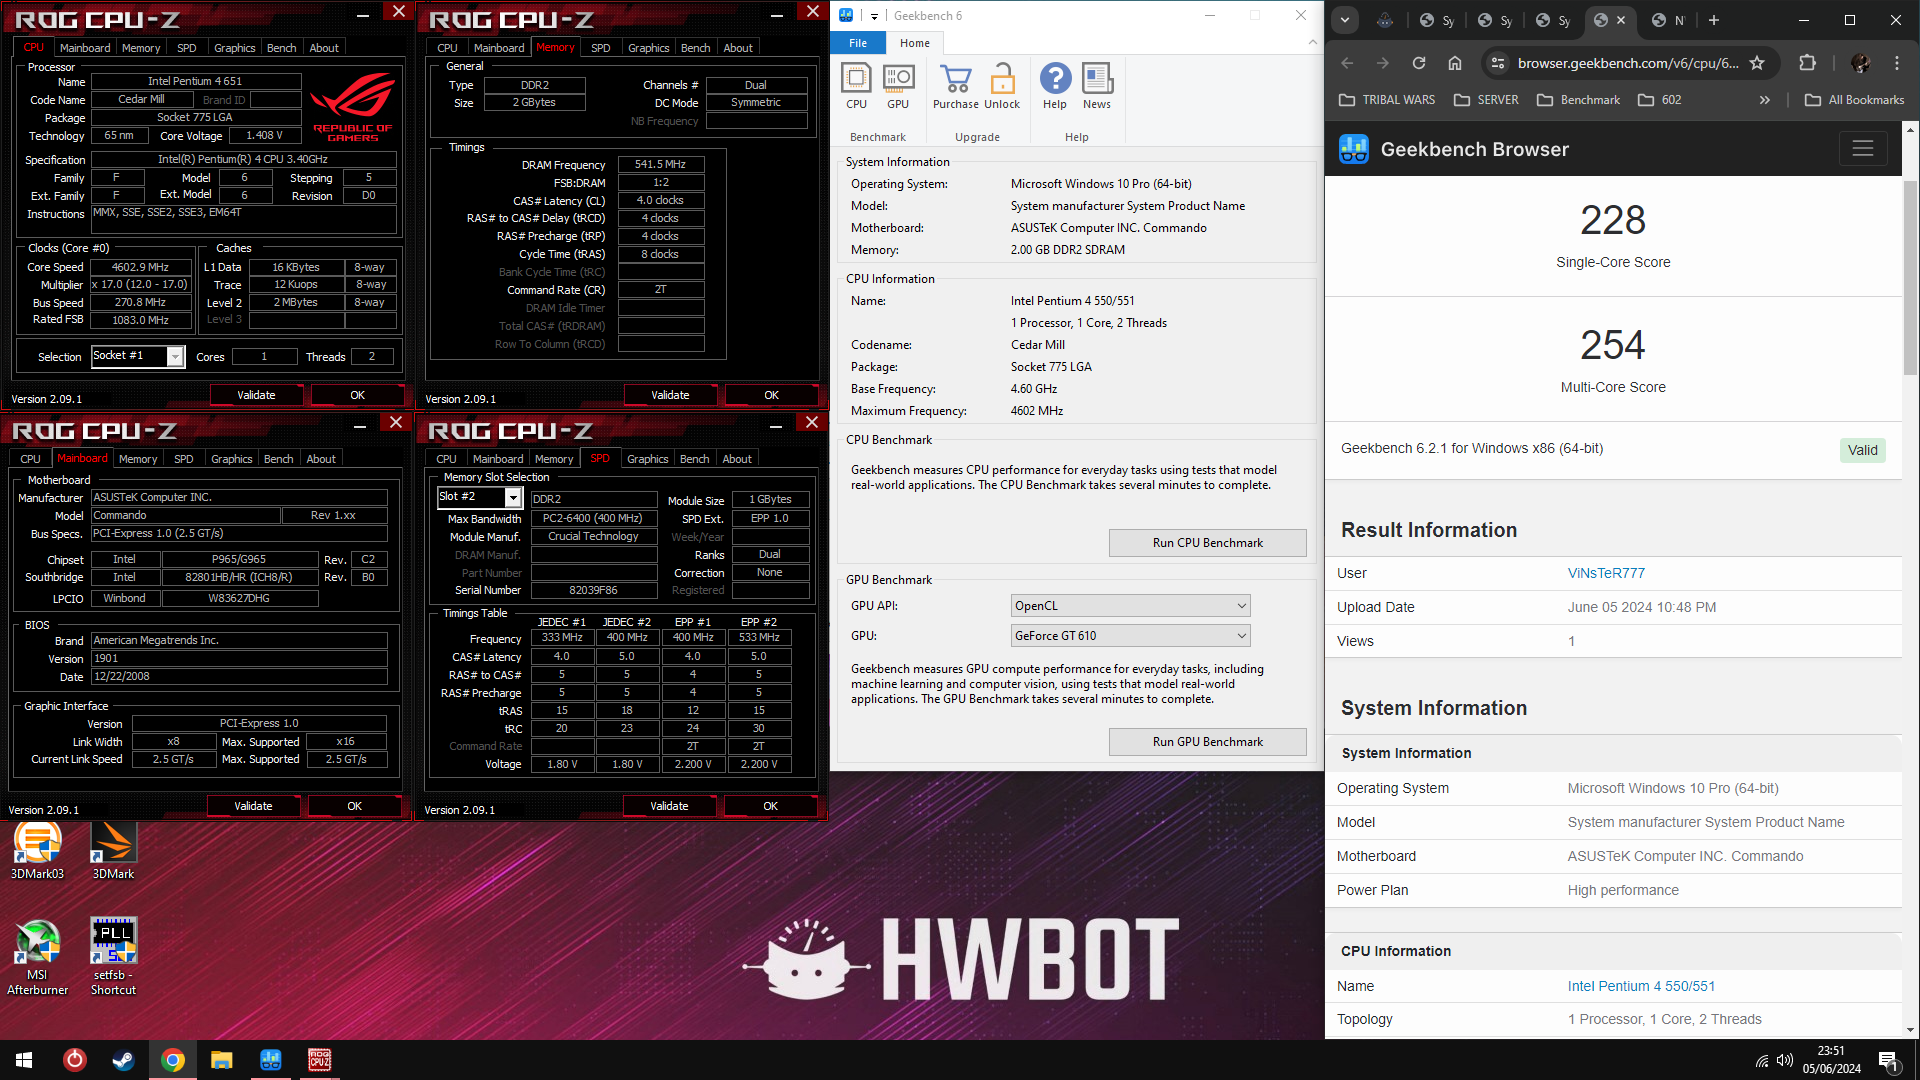Click the Geekbench icon in the taskbar
The width and height of the screenshot is (1920, 1080).
click(271, 1060)
